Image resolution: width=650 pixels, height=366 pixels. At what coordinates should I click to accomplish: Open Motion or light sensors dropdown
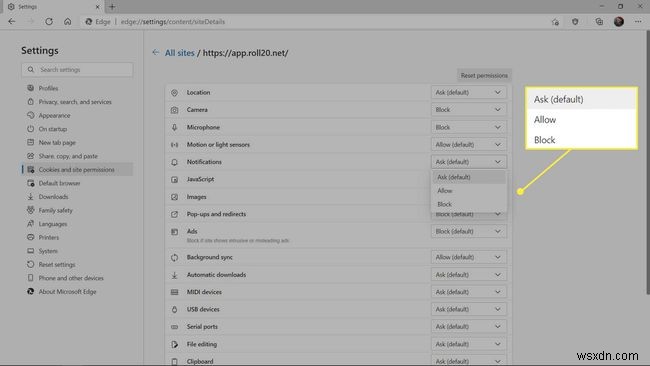click(x=468, y=145)
